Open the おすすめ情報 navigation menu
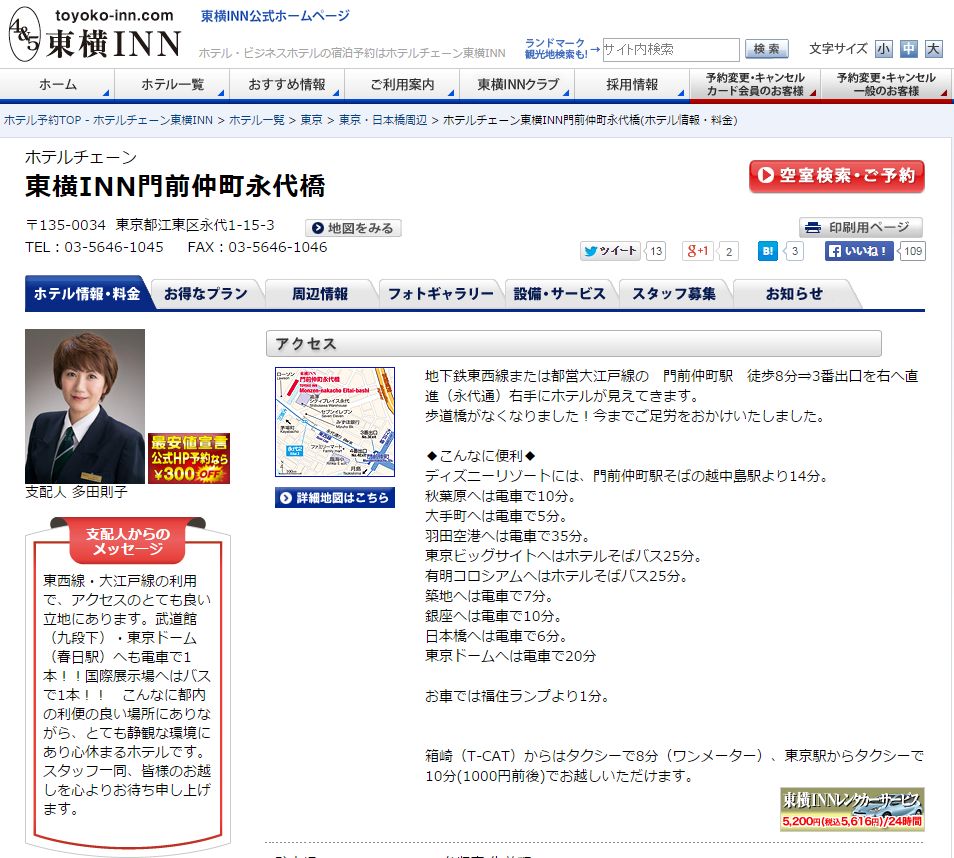The image size is (954, 858). coord(287,85)
